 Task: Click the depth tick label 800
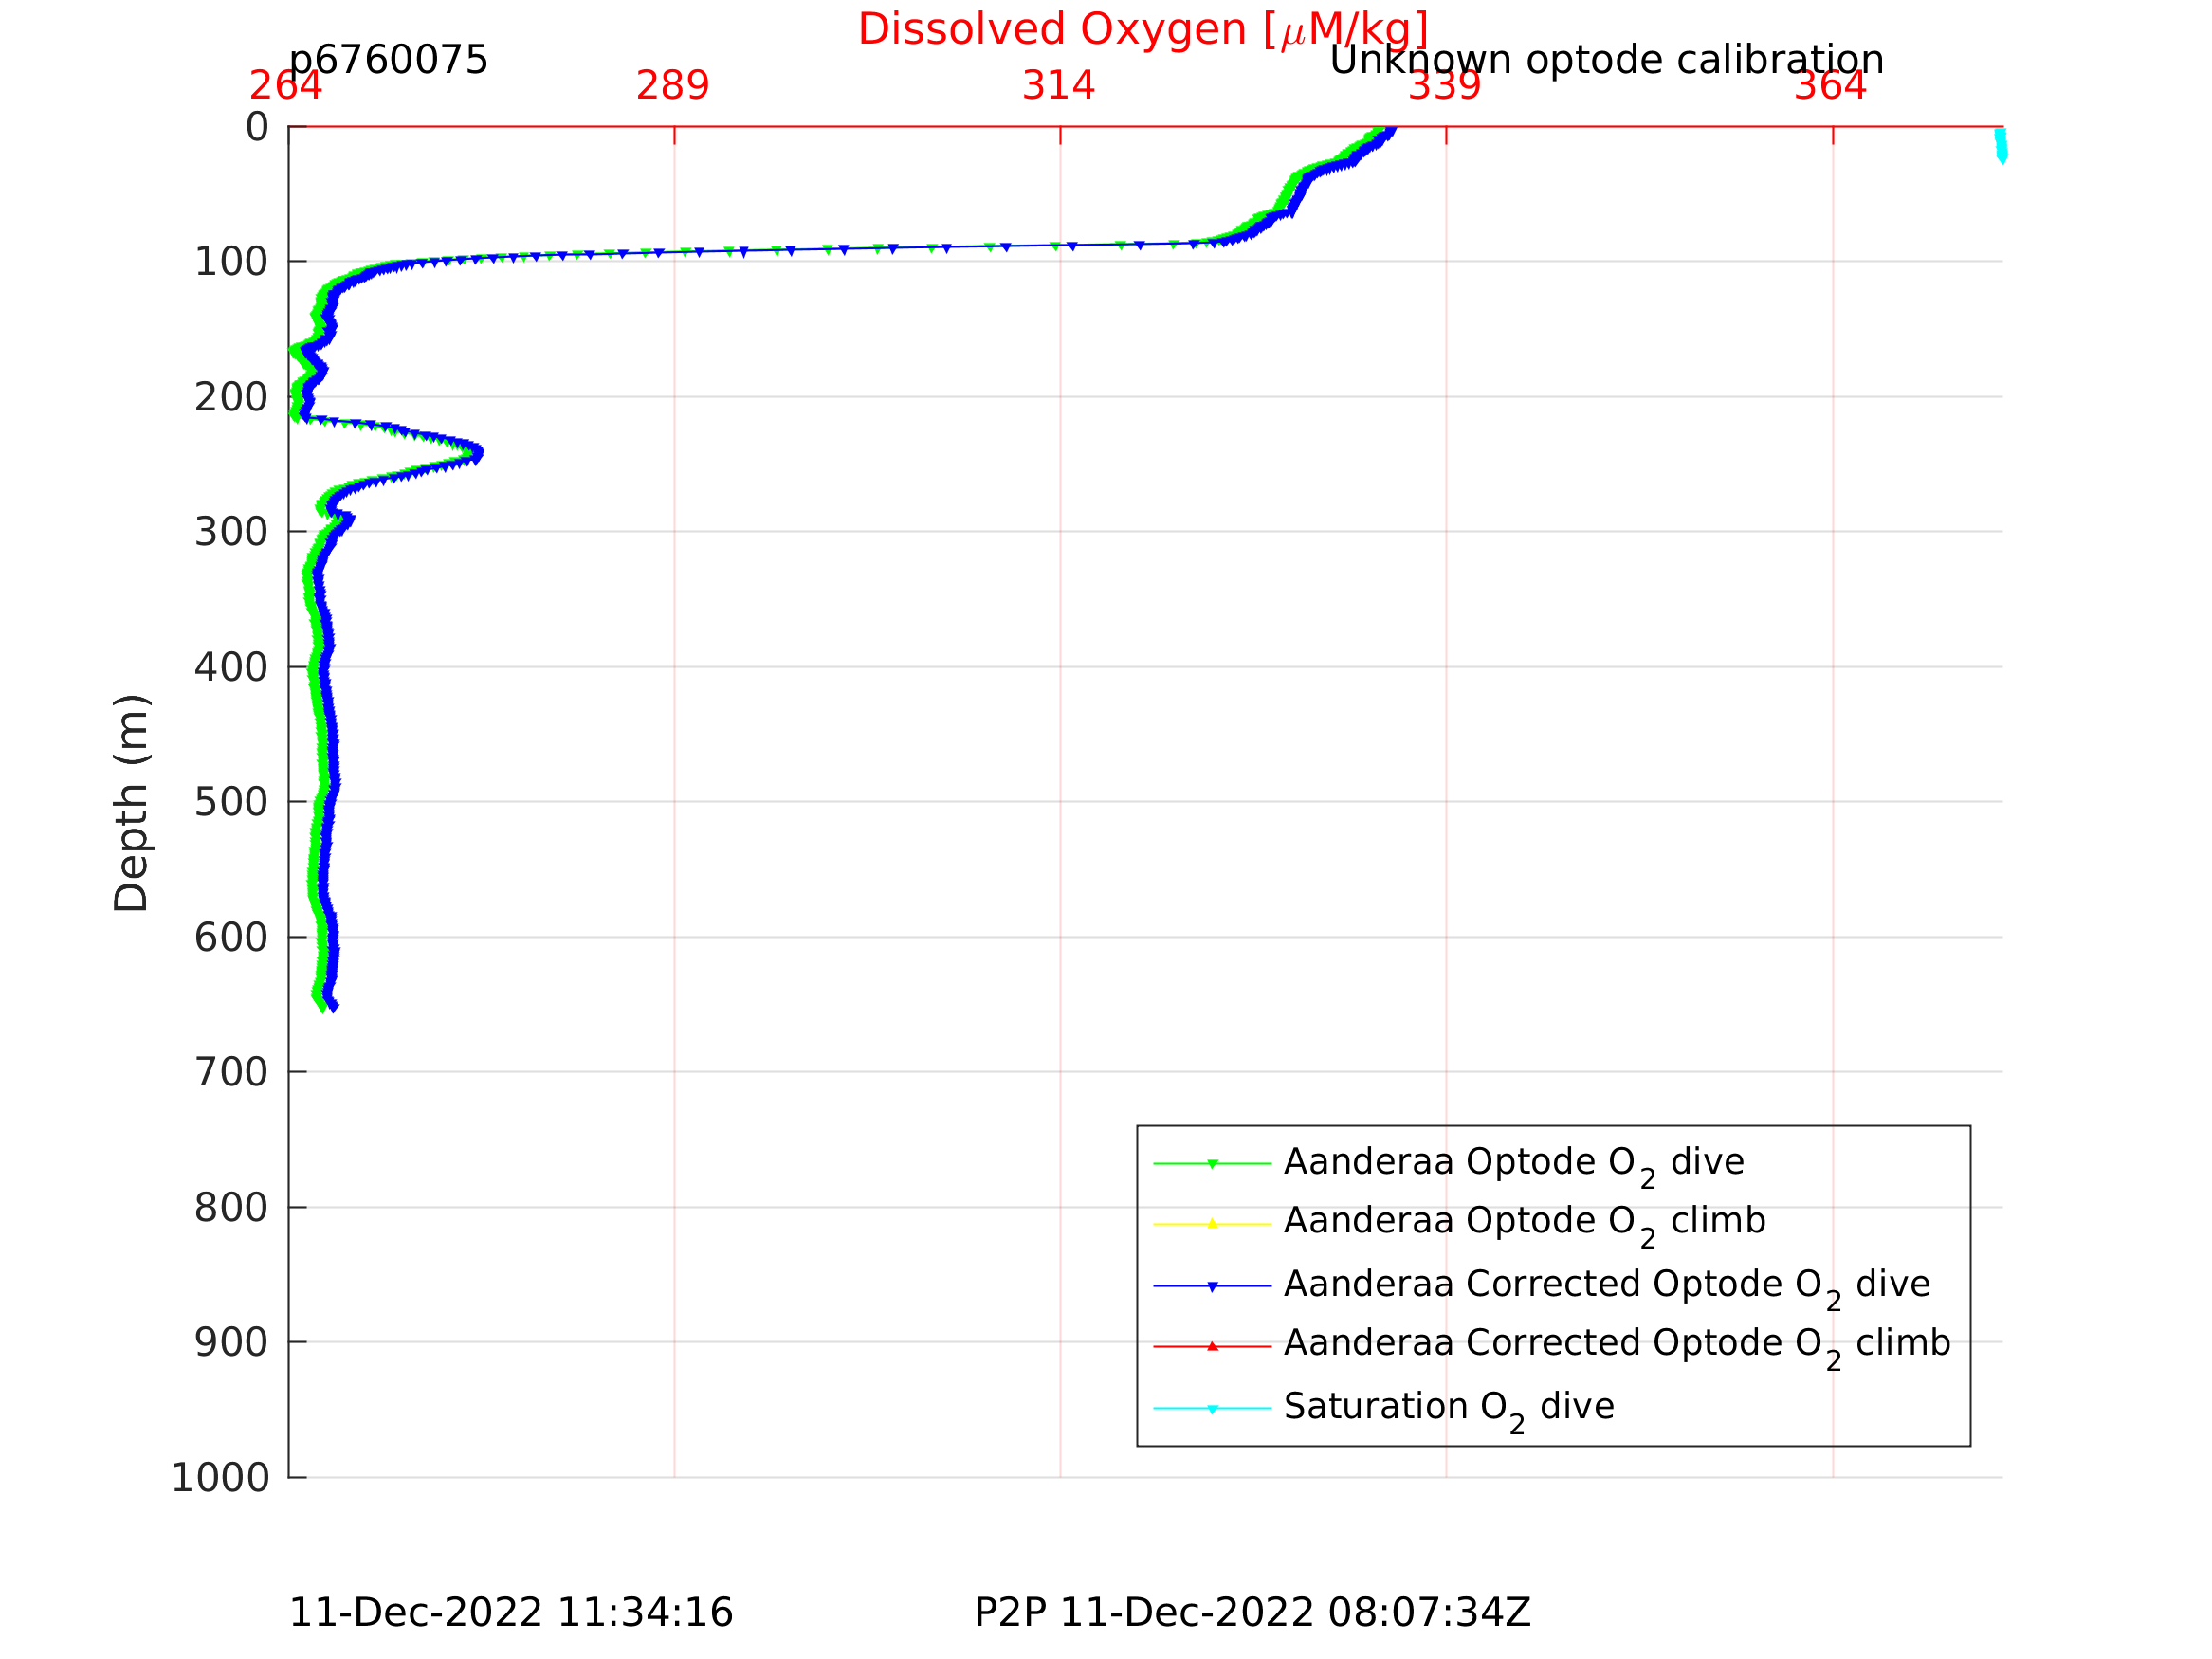click(231, 1209)
